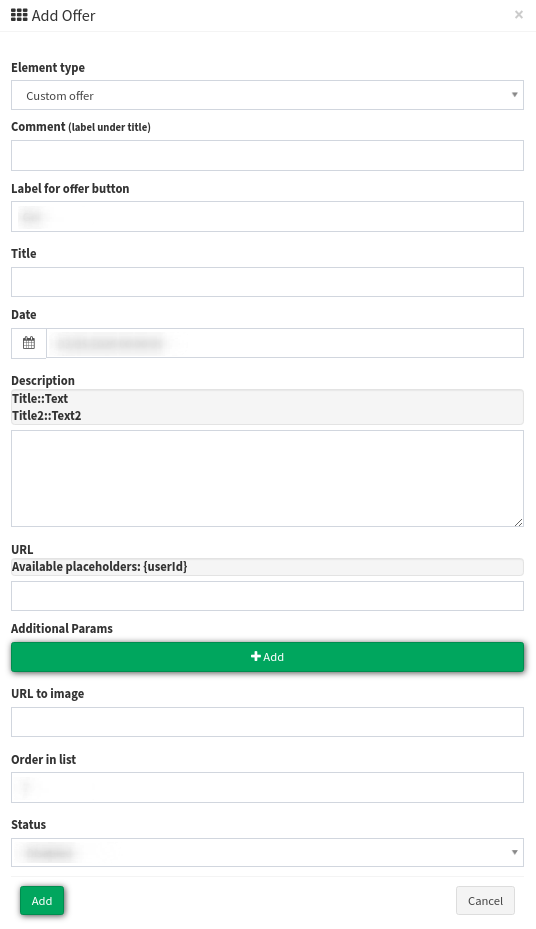536x929 pixels.
Task: Click the grid icon beside Add Offer
Action: 19,15
